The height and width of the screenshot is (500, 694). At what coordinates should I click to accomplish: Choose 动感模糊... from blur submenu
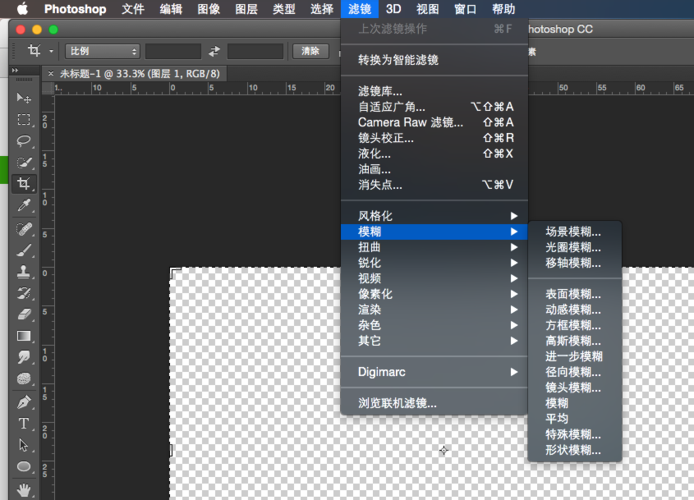click(x=575, y=309)
